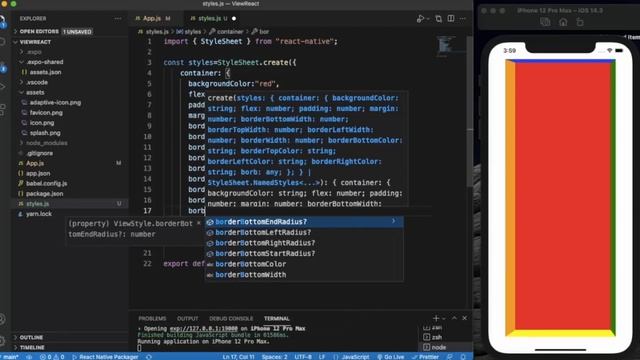This screenshot has height=360, width=640.
Task: Click errors and warnings count in status bar
Action: click(52, 357)
